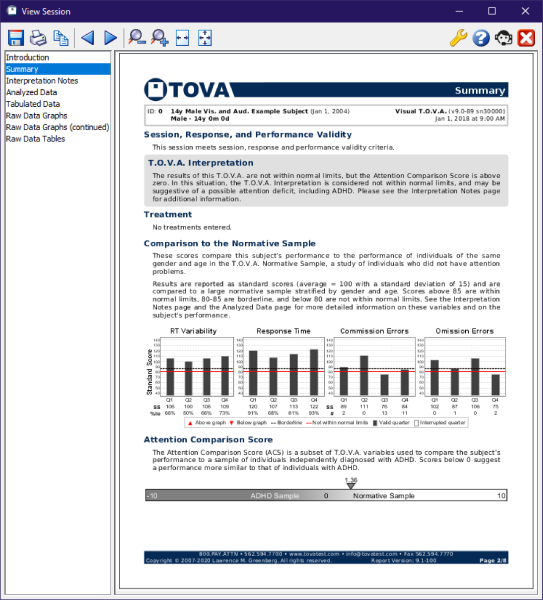The height and width of the screenshot is (600, 543).
Task: Open preferences with the wrench icon
Action: (458, 38)
